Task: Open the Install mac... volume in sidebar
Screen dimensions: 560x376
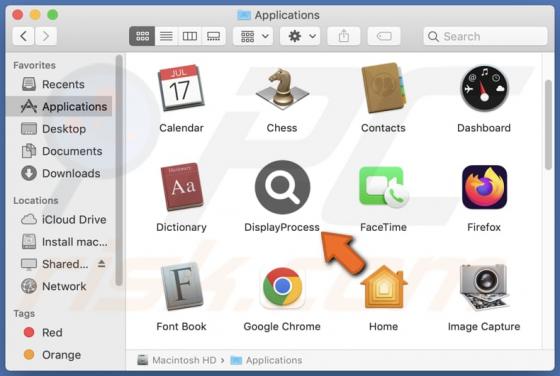Action: pyautogui.click(x=59, y=242)
